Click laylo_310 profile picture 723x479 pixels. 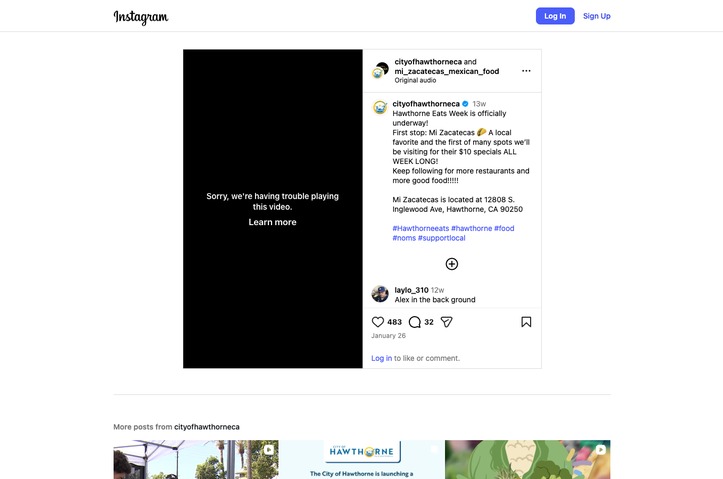(380, 294)
